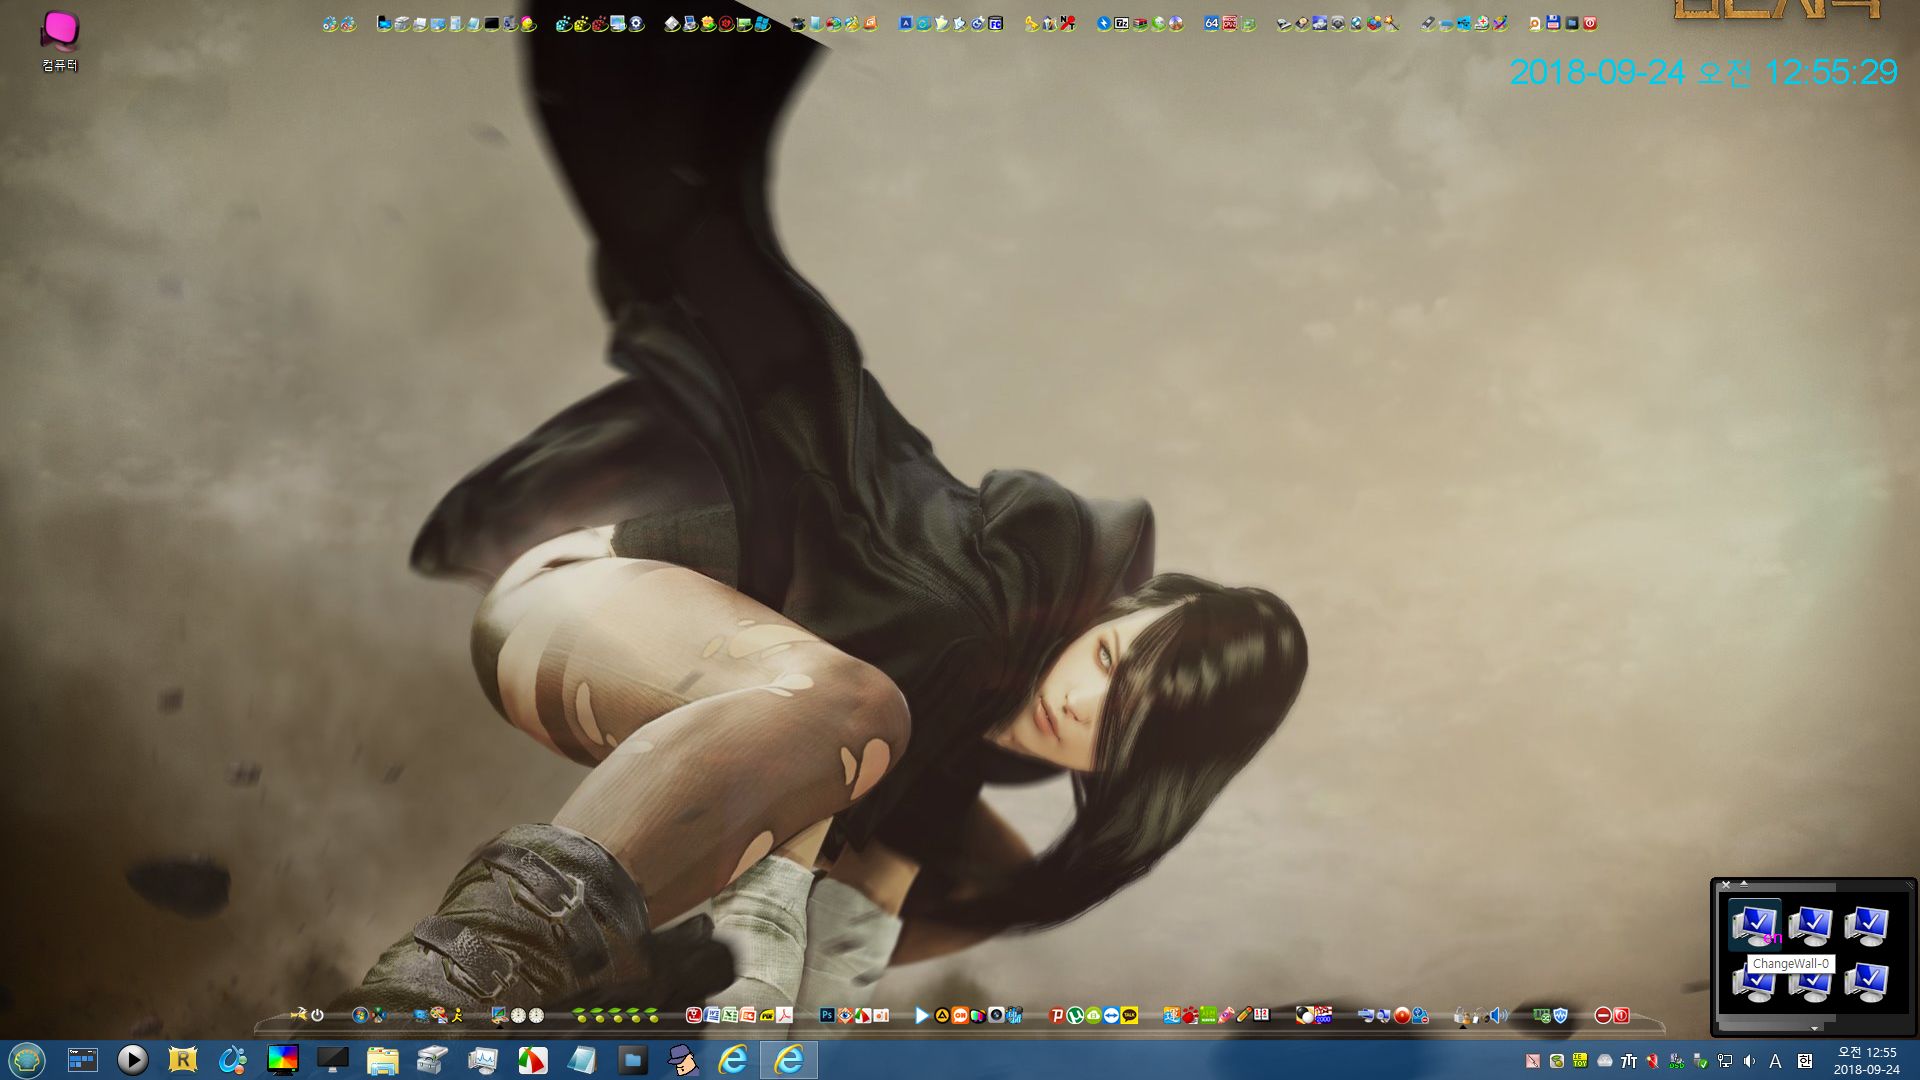This screenshot has width=1920, height=1080.
Task: Launch Excel from the bottom dock
Action: (730, 1015)
